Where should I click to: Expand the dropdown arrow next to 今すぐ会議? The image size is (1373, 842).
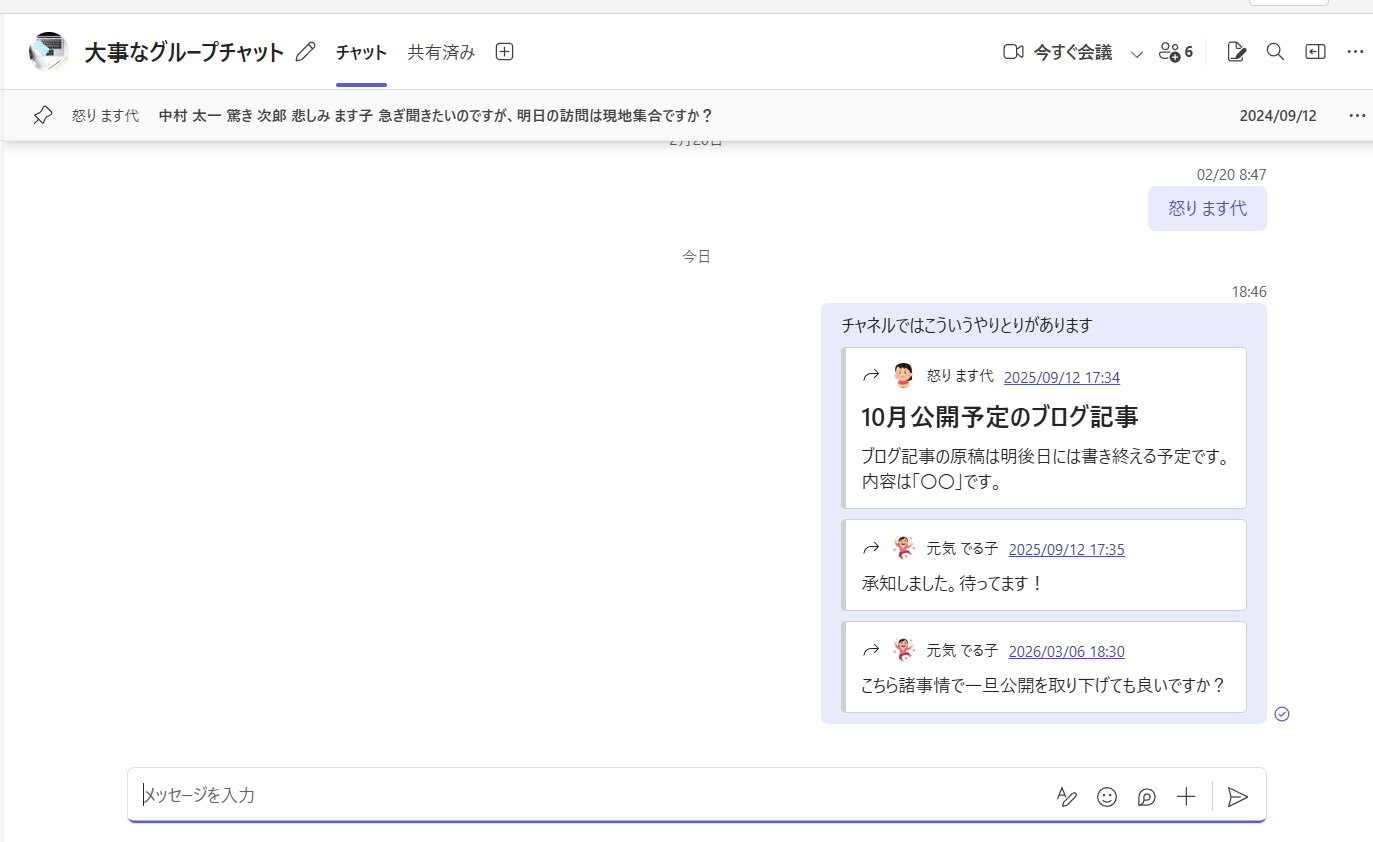1136,54
